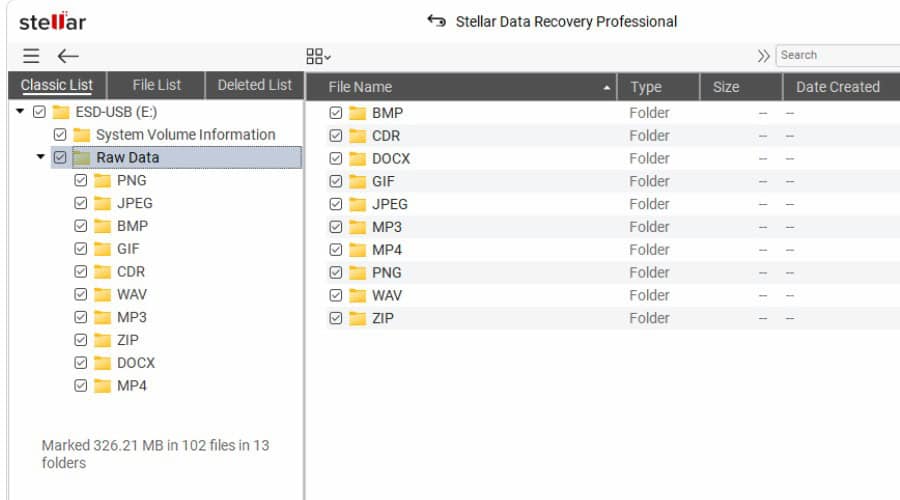The width and height of the screenshot is (900, 500).
Task: Uncheck DOCX in the file list
Action: [x=336, y=158]
